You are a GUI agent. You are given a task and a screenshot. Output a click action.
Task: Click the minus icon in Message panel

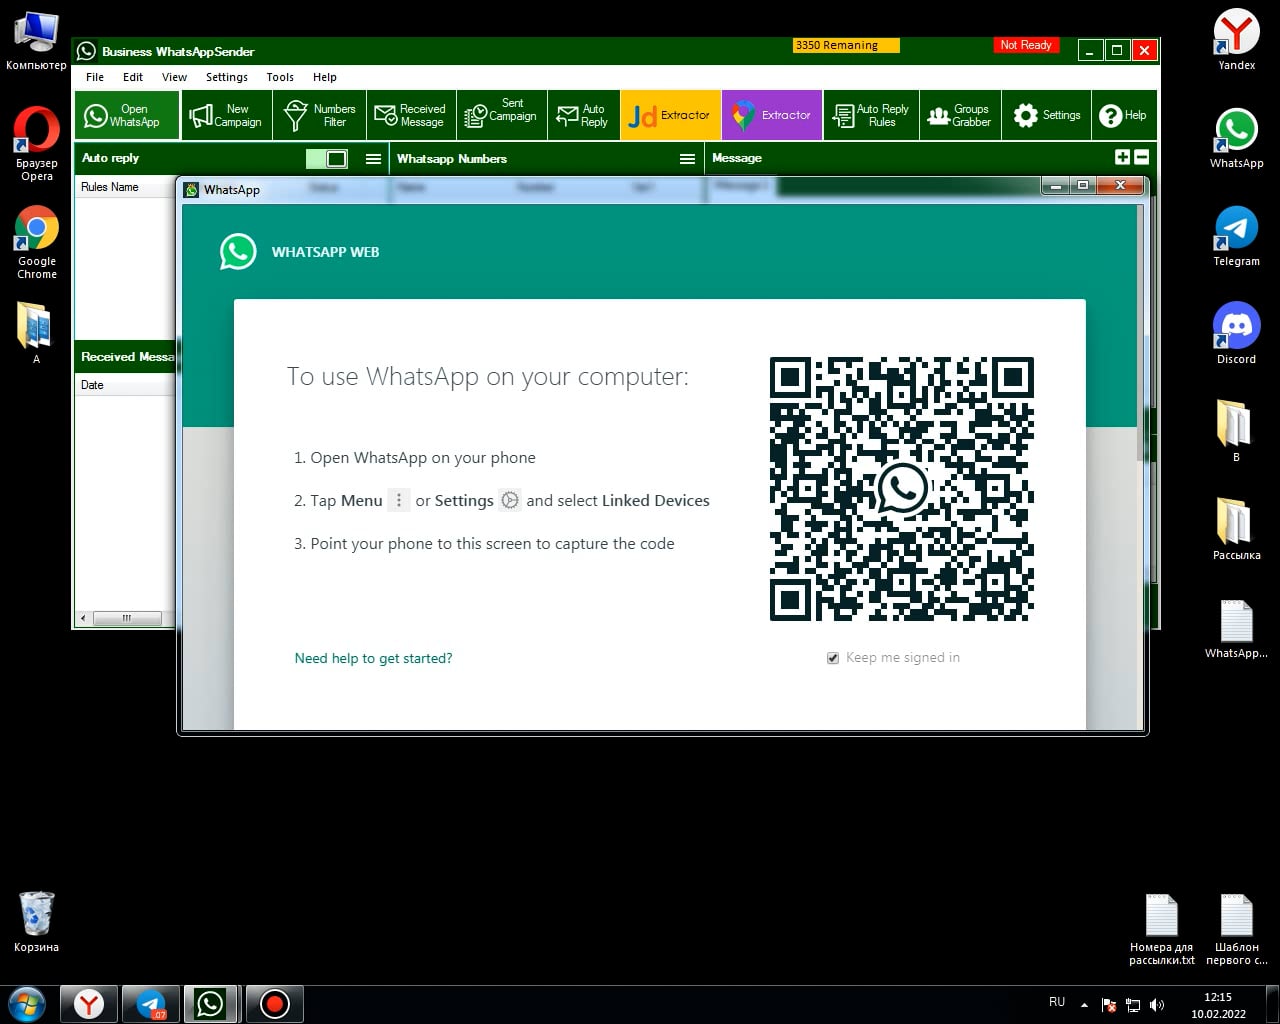click(x=1142, y=157)
